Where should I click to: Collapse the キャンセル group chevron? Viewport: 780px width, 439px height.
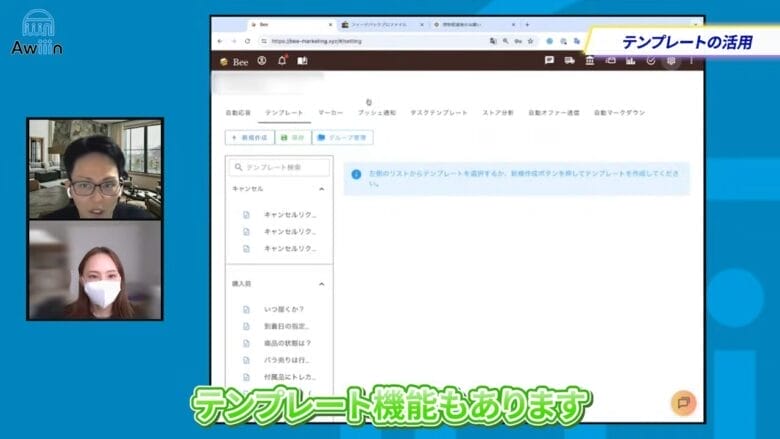(x=321, y=189)
